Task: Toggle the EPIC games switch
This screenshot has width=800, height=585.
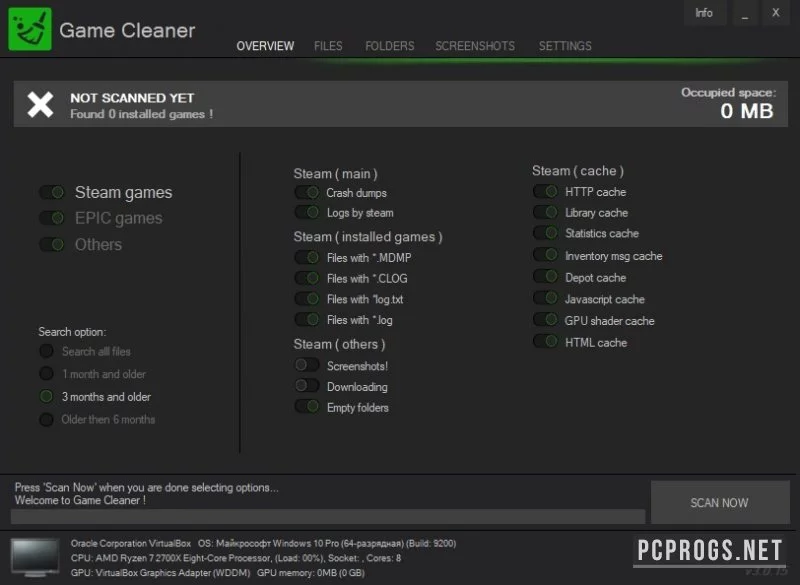Action: (52, 218)
